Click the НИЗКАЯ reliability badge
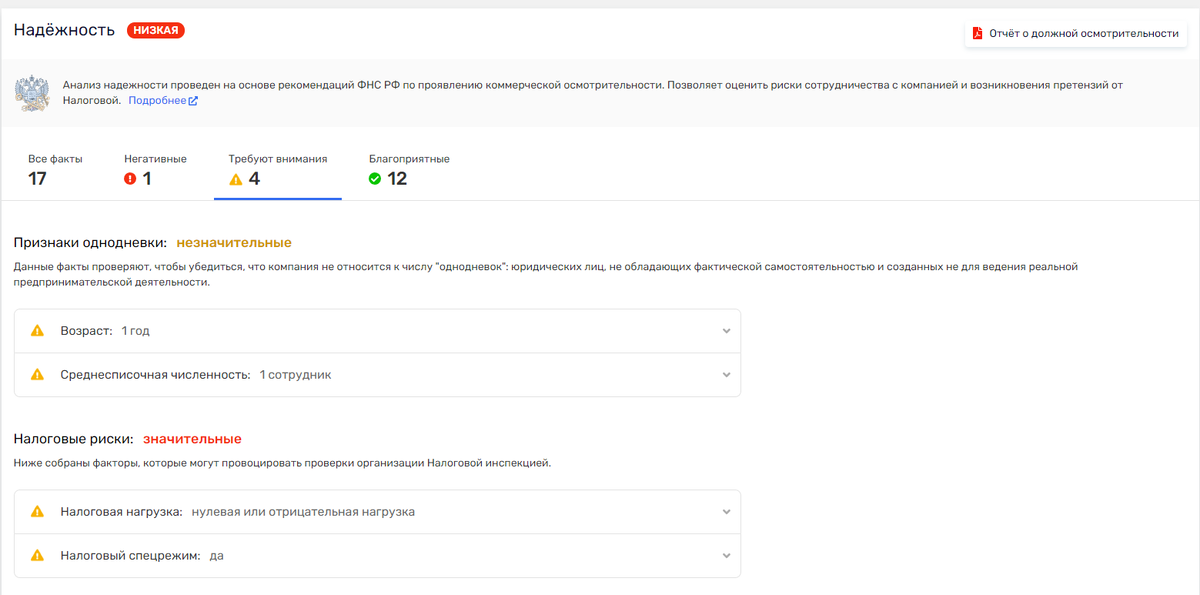This screenshot has height=595, width=1200. tap(156, 31)
